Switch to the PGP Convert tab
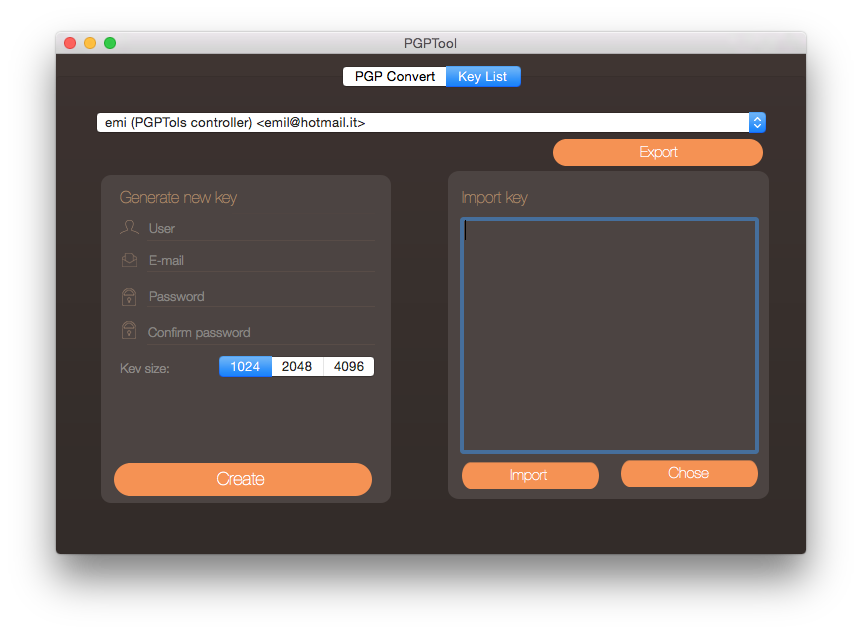 [394, 76]
